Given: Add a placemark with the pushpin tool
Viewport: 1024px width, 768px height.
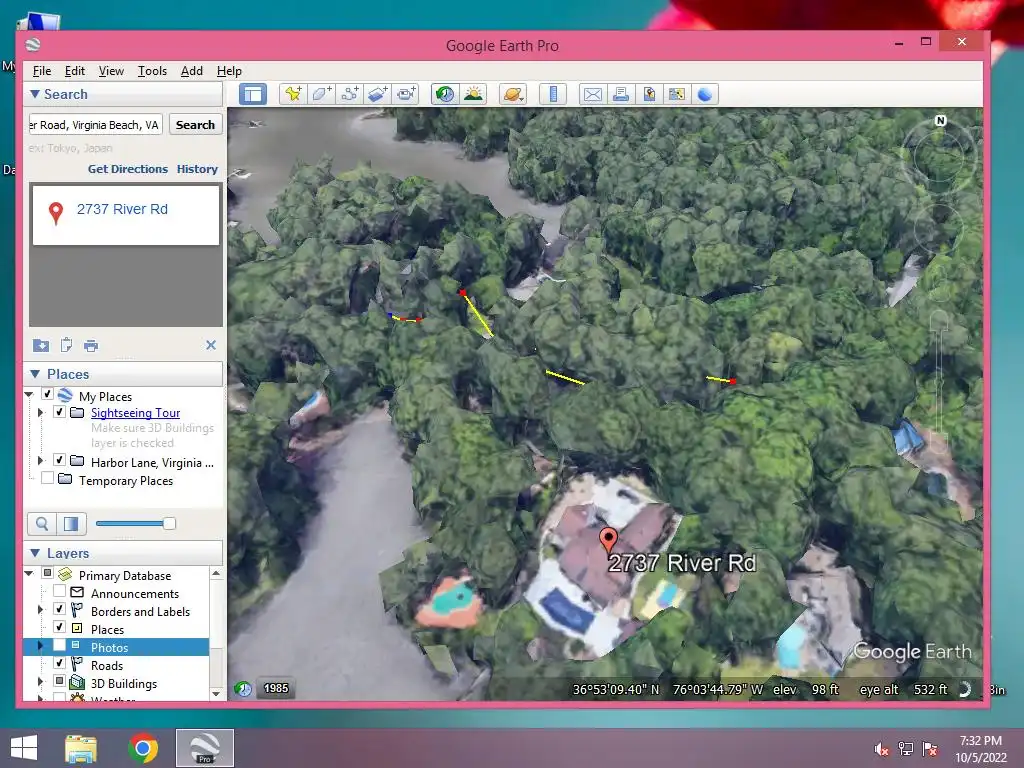Looking at the screenshot, I should (x=293, y=94).
